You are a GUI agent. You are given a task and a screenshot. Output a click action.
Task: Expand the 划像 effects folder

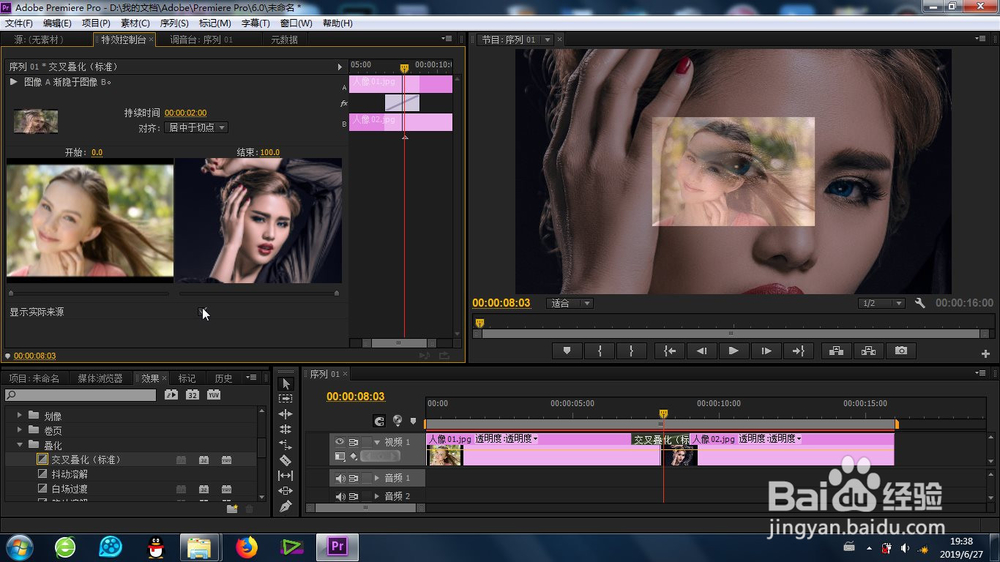click(19, 415)
